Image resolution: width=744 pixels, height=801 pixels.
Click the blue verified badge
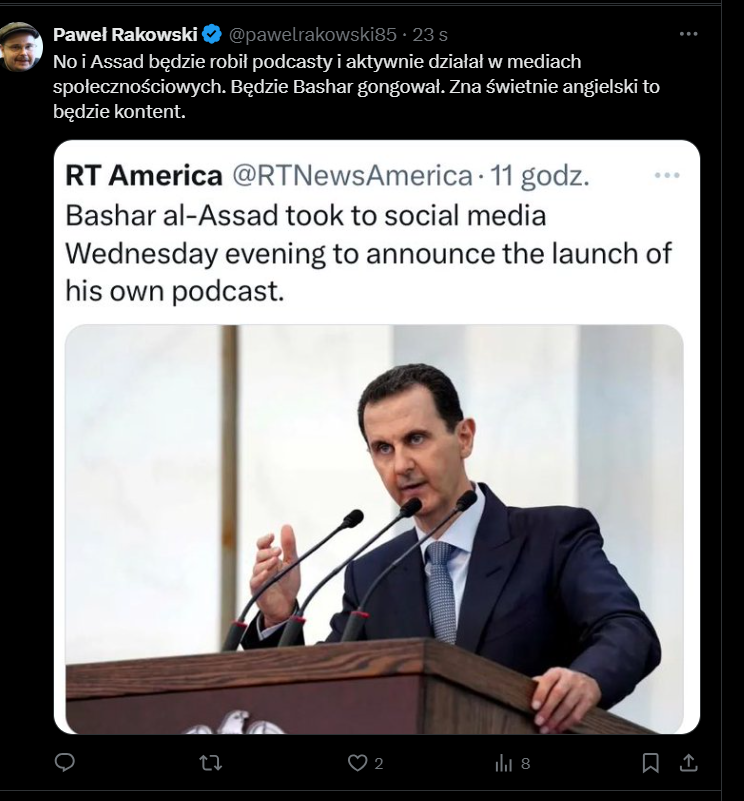212,36
